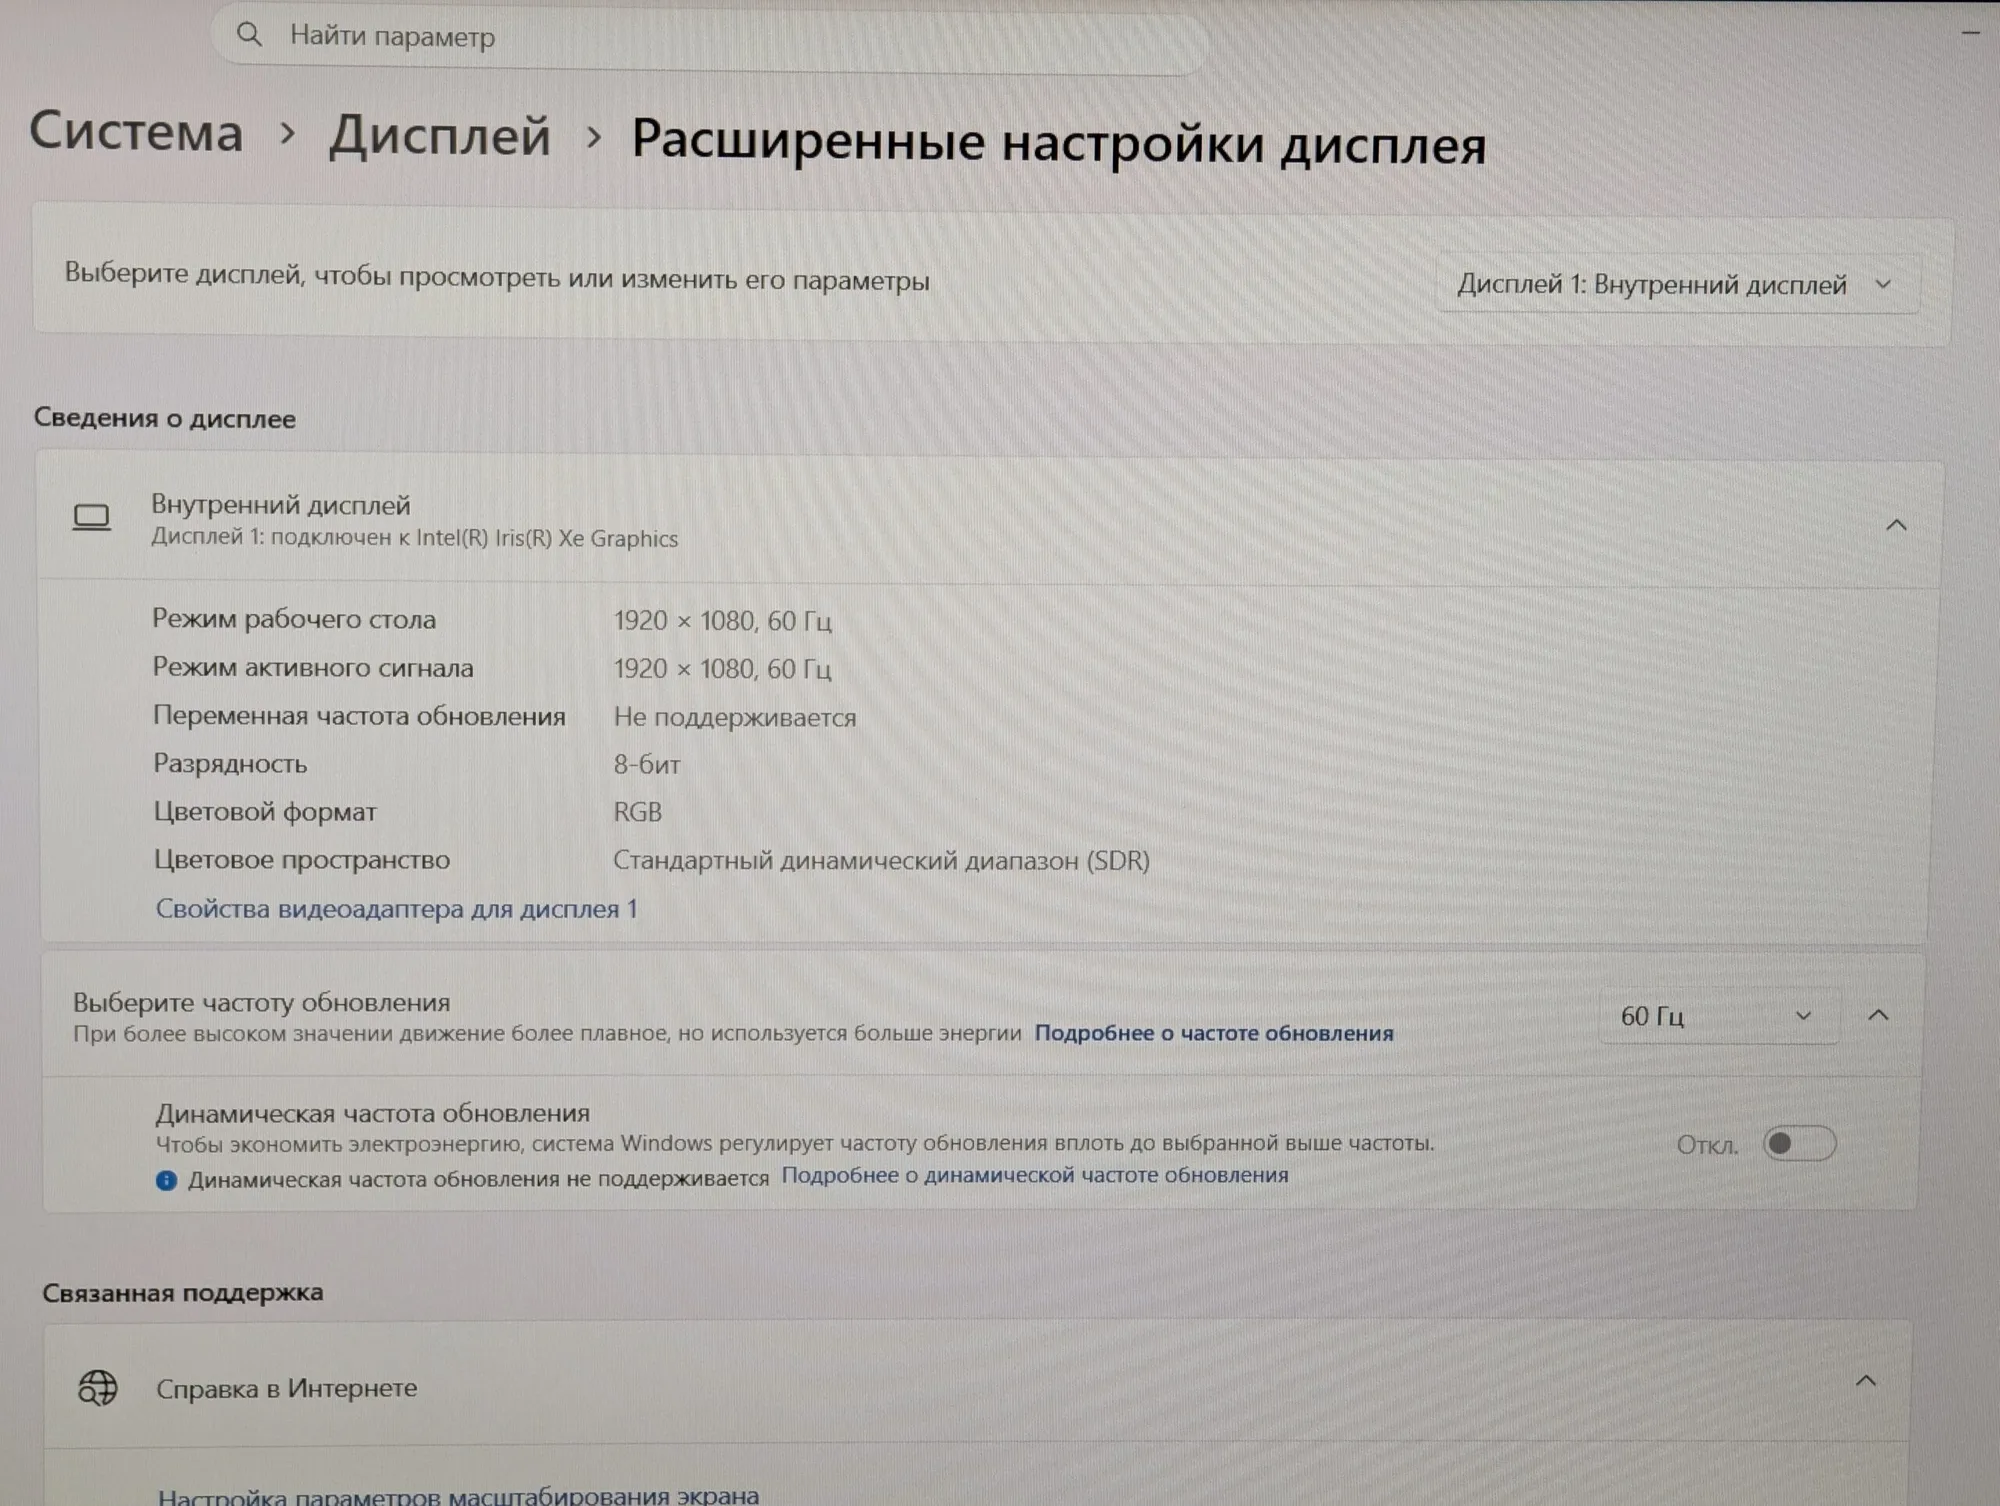This screenshot has height=1506, width=2000.
Task: Collapse the Справка в Интернете section
Action: click(x=1865, y=1381)
